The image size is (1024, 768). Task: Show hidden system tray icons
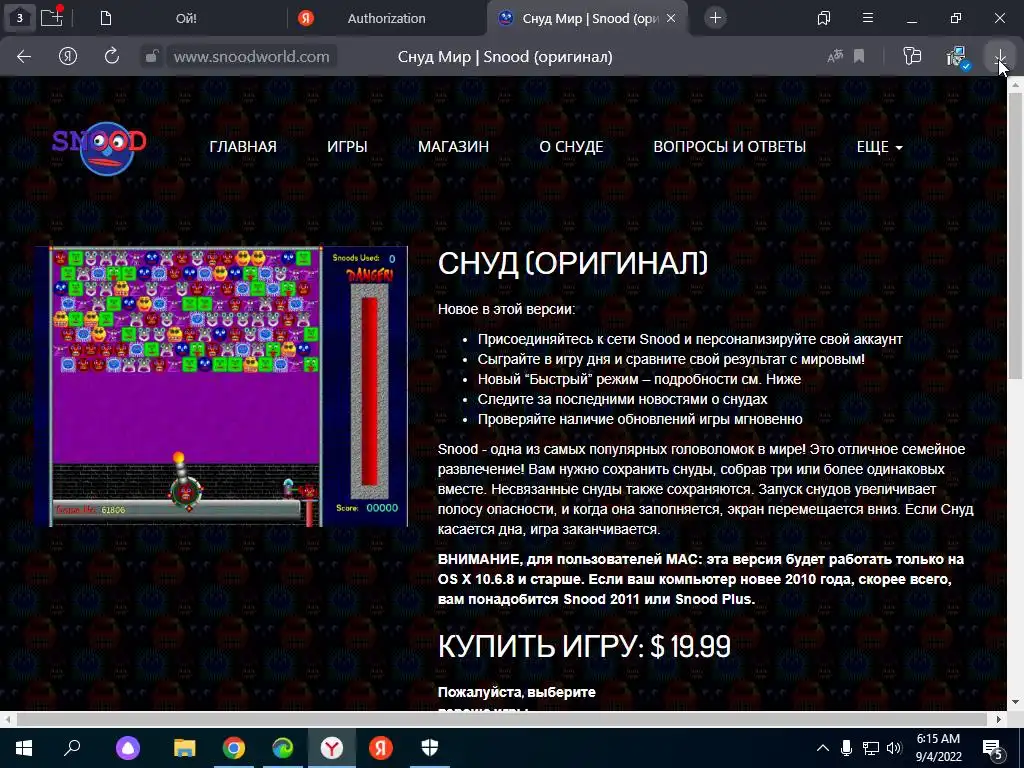tap(823, 748)
